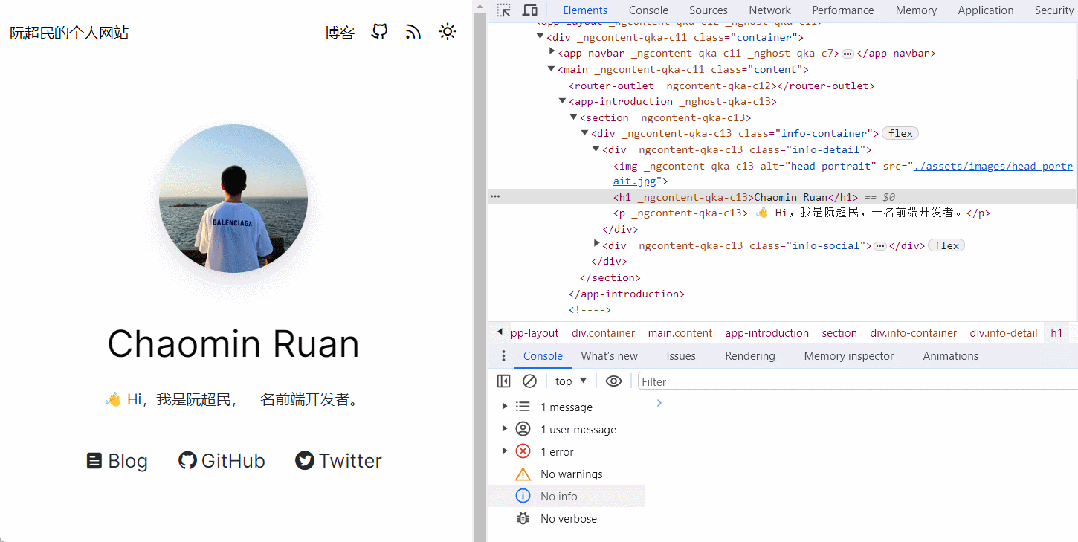Switch to the Security tab
Screen dimensions: 1078x542
[x=1054, y=10]
